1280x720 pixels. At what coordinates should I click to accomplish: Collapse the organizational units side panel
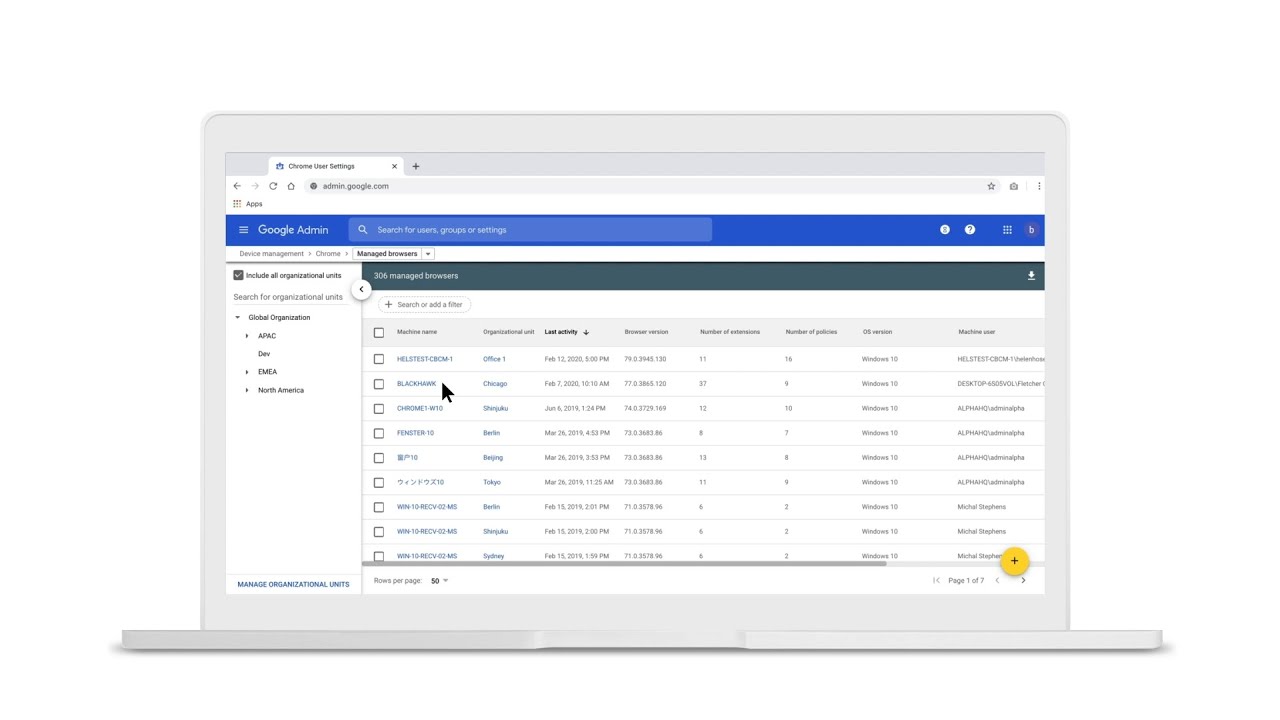[x=361, y=289]
